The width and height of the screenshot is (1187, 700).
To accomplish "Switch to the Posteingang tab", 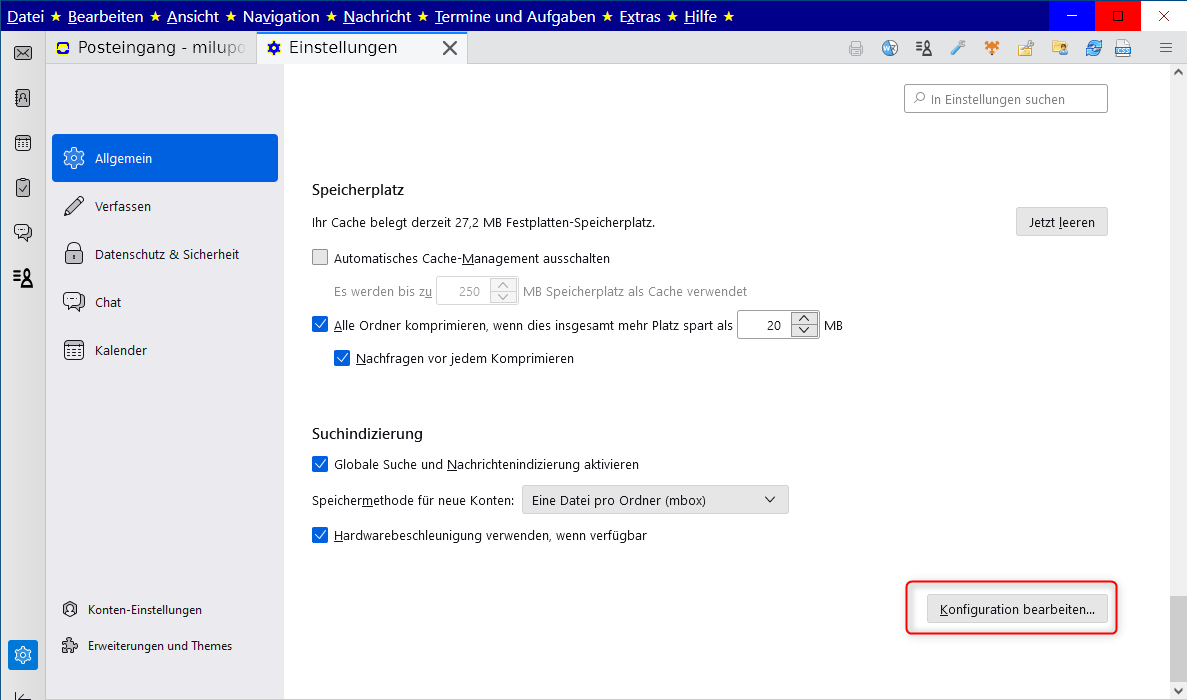I will [151, 48].
